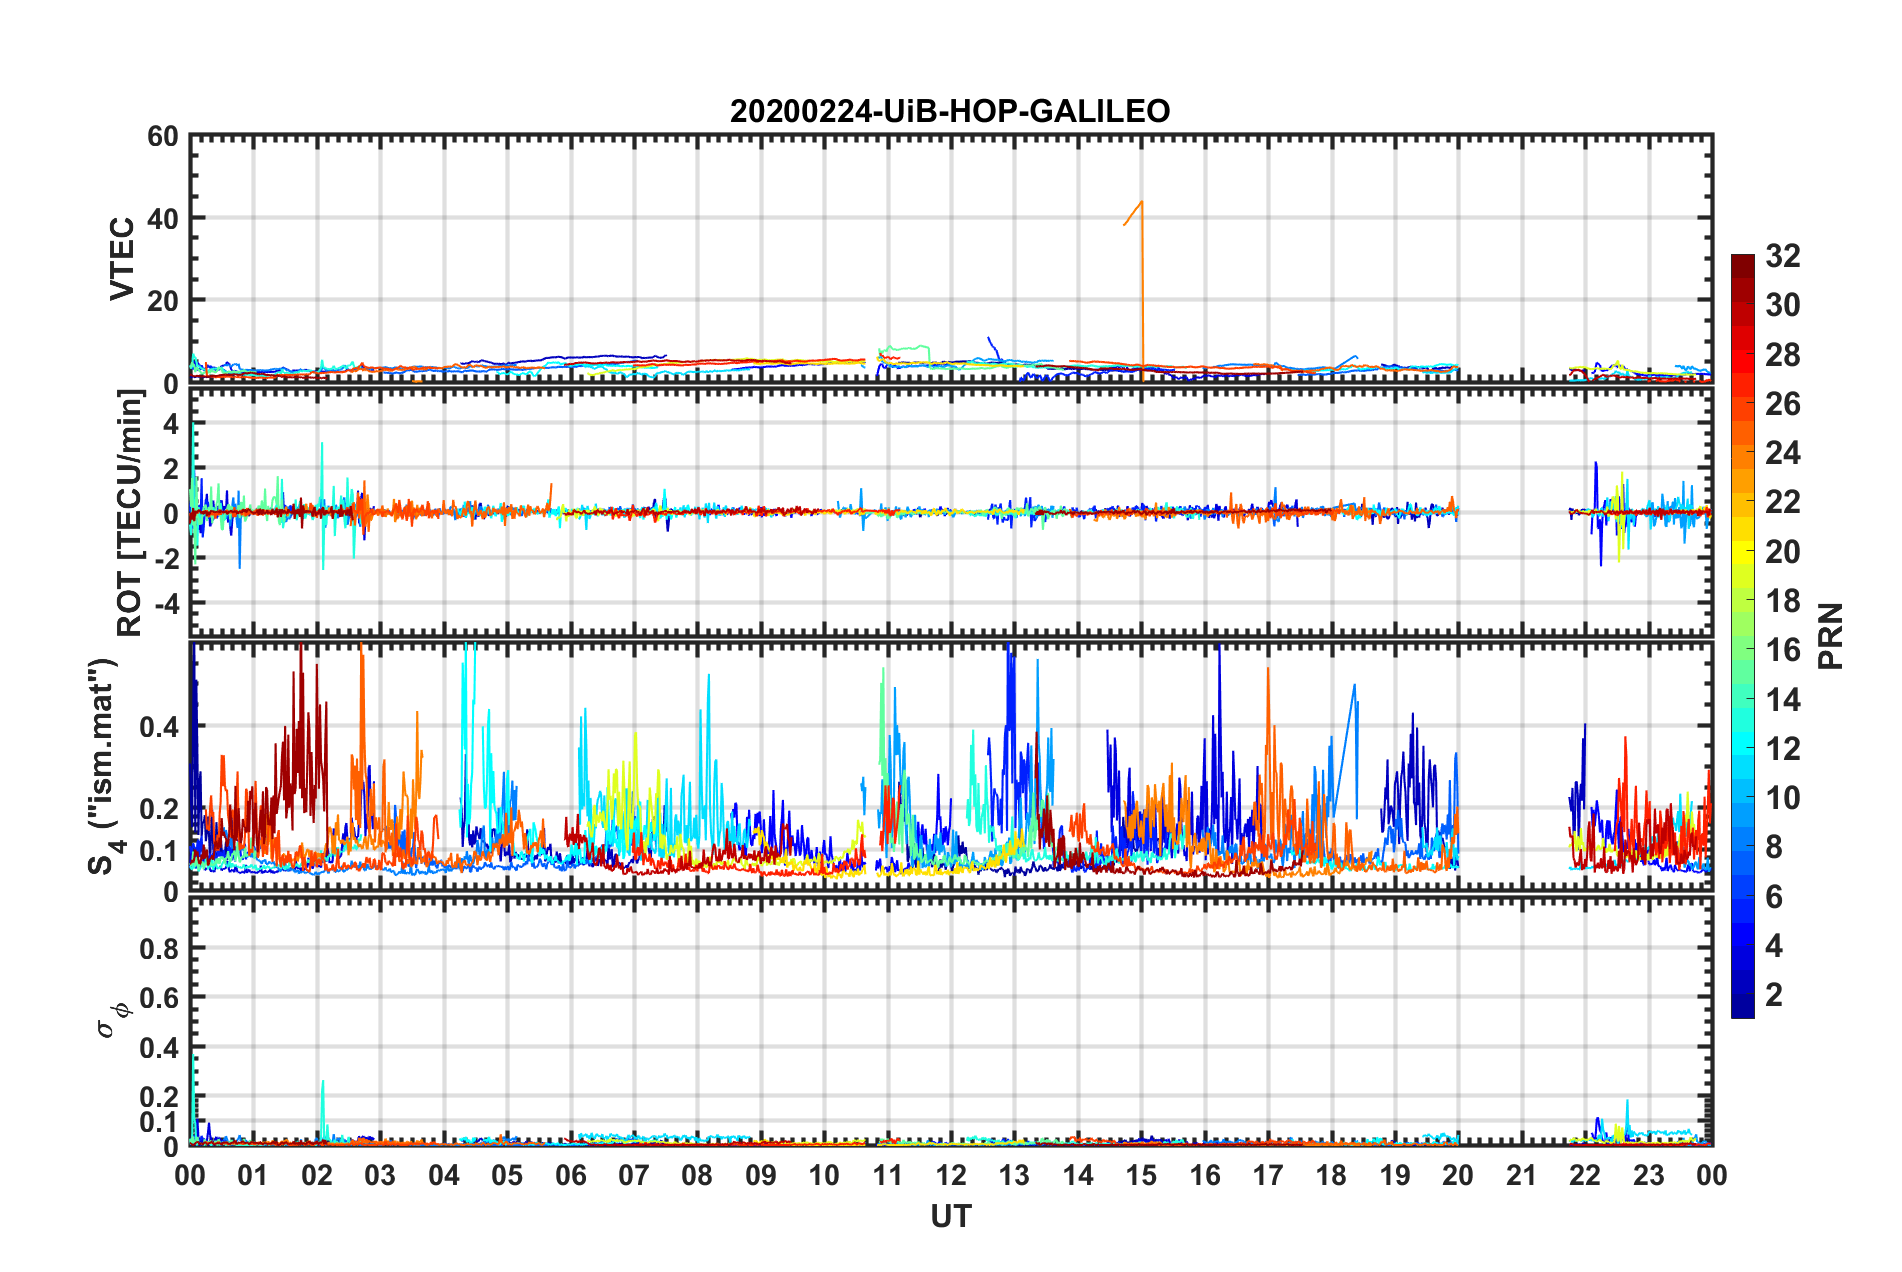1902x1272 pixels.
Task: Click the PRN colorbar tick "14"
Action: click(1783, 700)
